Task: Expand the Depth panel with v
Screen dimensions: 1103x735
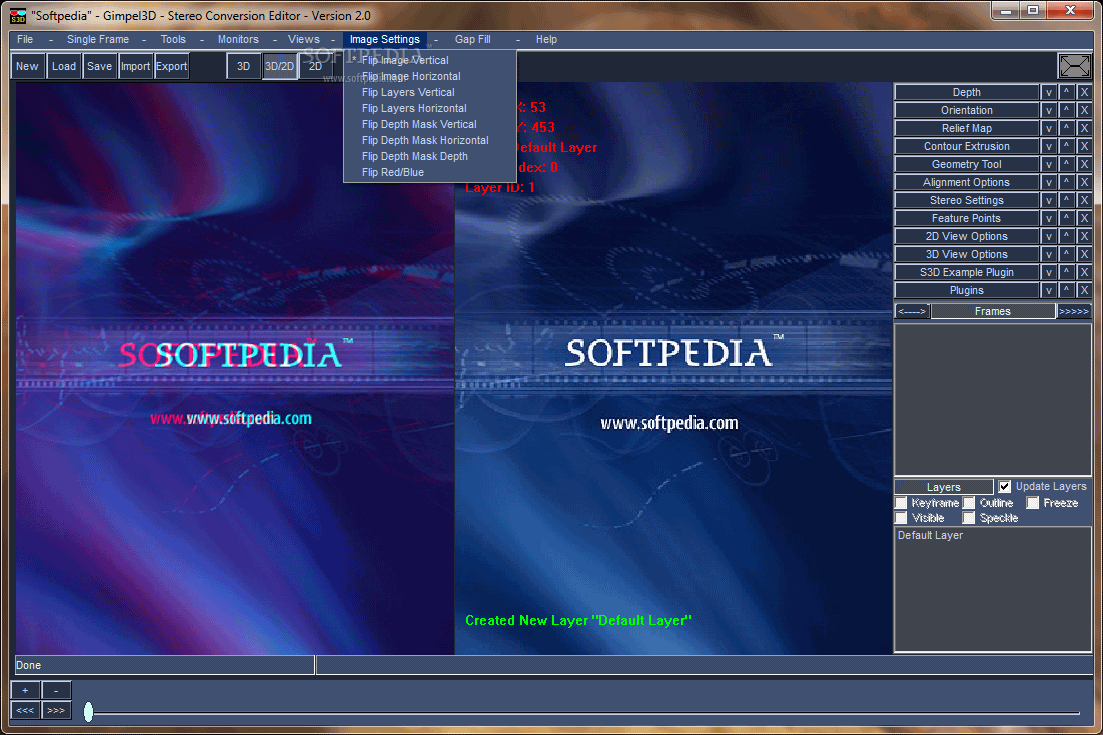Action: [x=1049, y=92]
